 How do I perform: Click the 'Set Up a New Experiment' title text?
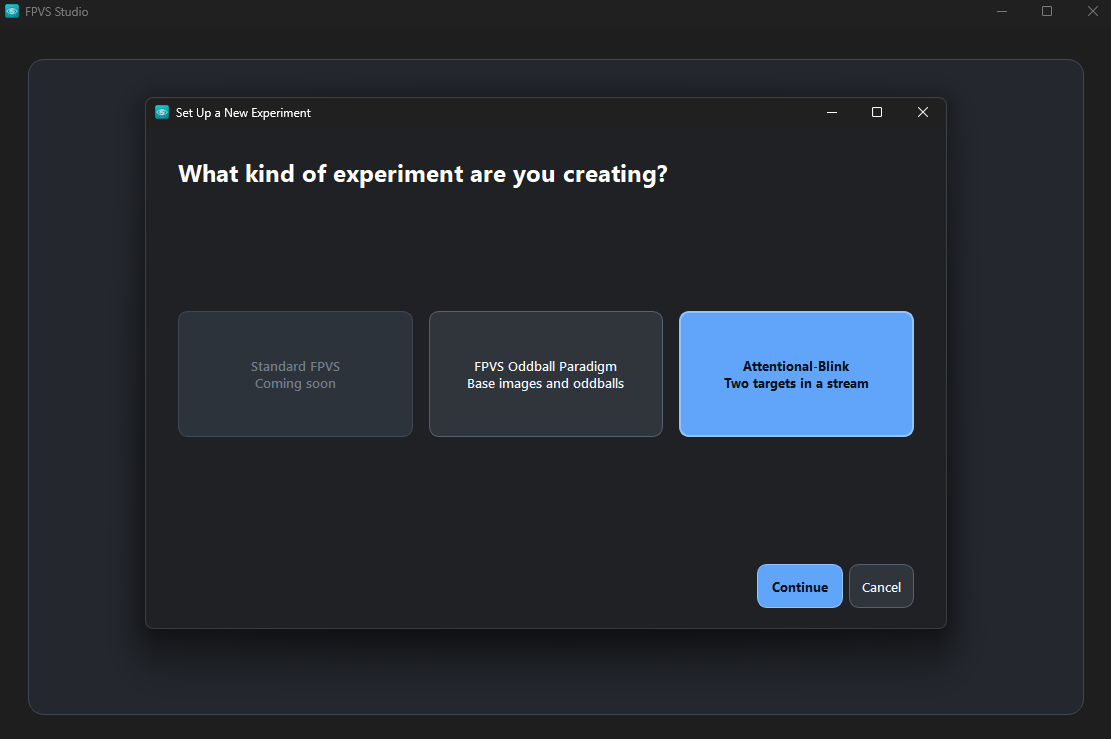[x=243, y=113]
